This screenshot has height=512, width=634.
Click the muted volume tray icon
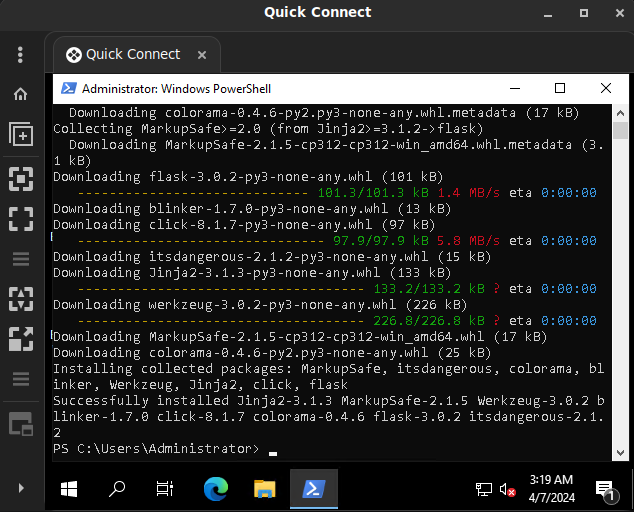pos(507,489)
